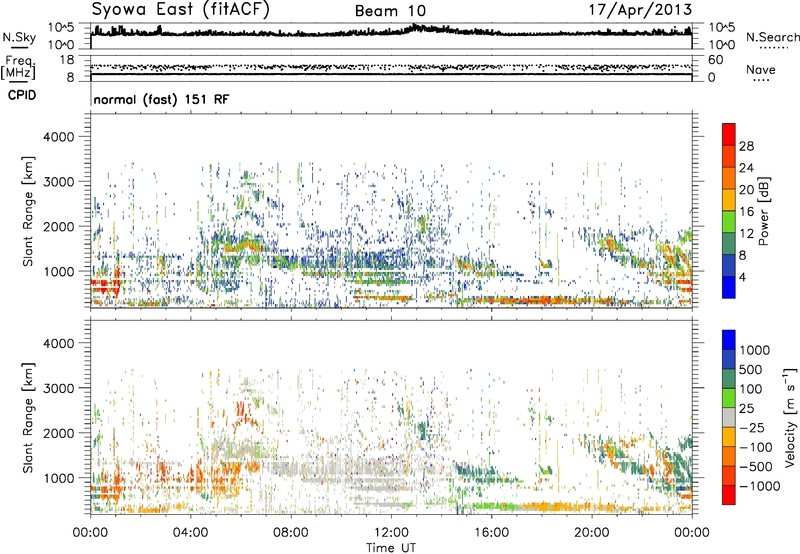
Task: Click the "Power [dB]" colorbar title
Action: [763, 211]
